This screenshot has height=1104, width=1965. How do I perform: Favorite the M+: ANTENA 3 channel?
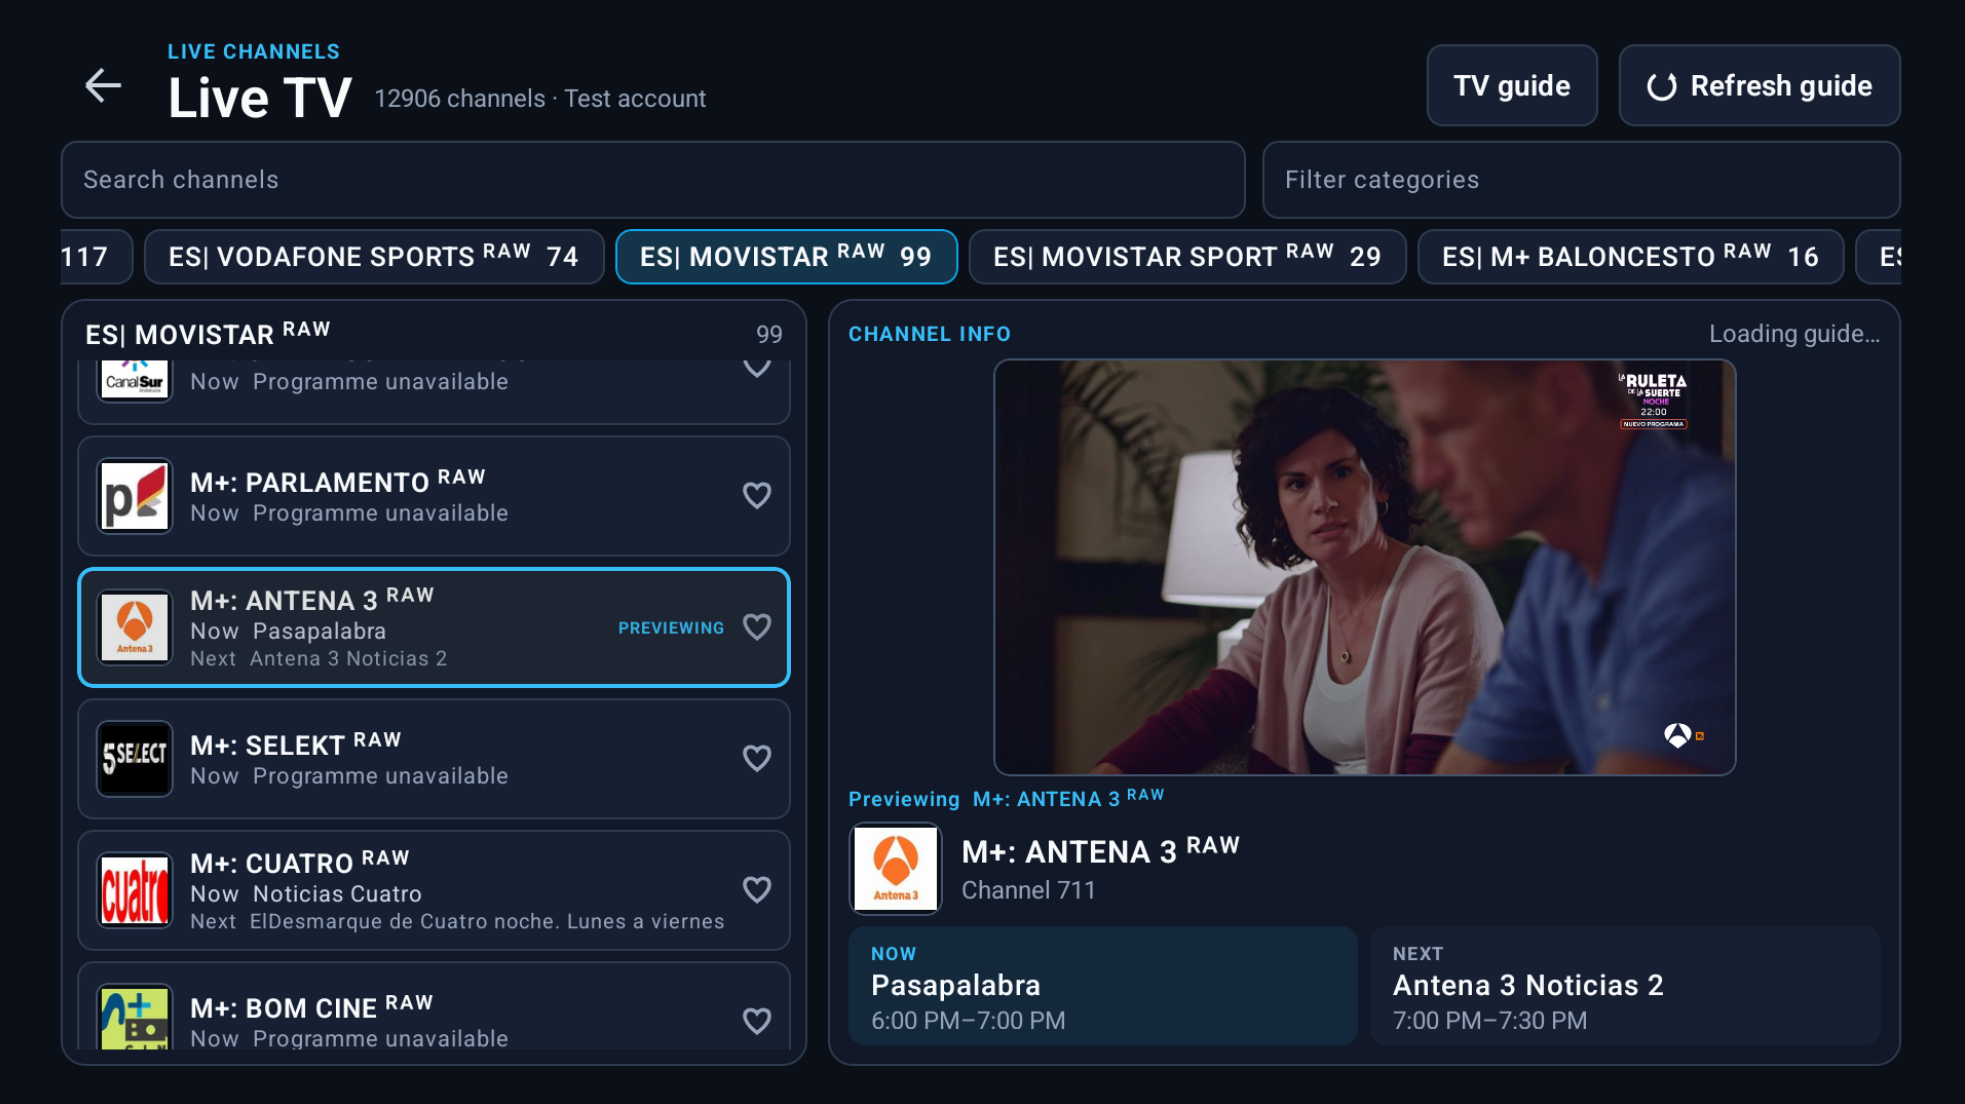point(757,627)
